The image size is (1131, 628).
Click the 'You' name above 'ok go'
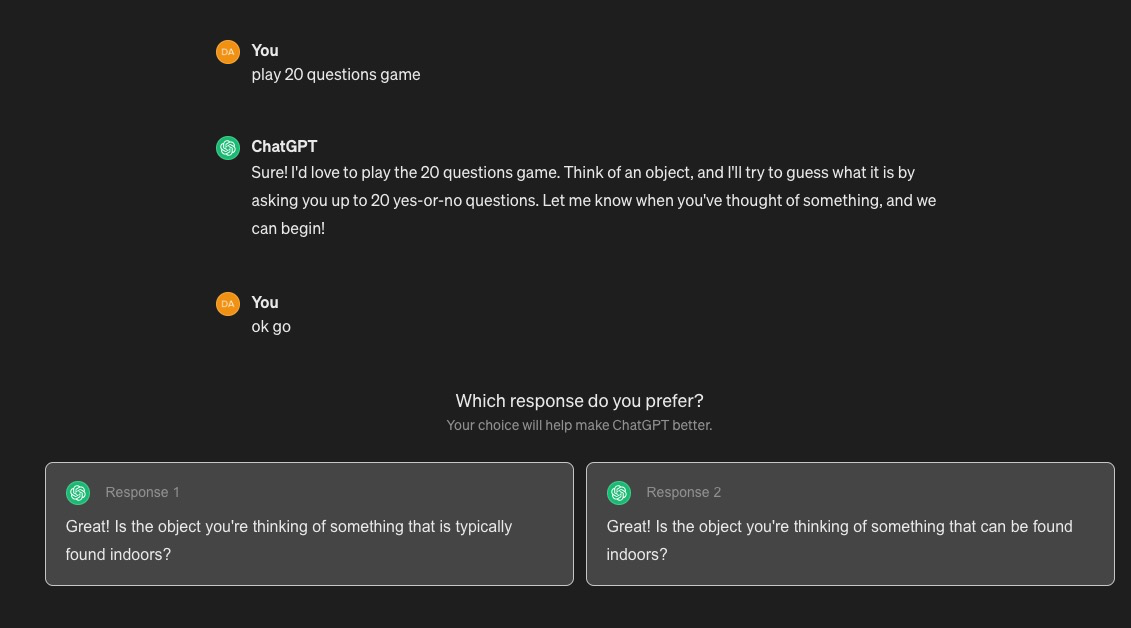265,302
